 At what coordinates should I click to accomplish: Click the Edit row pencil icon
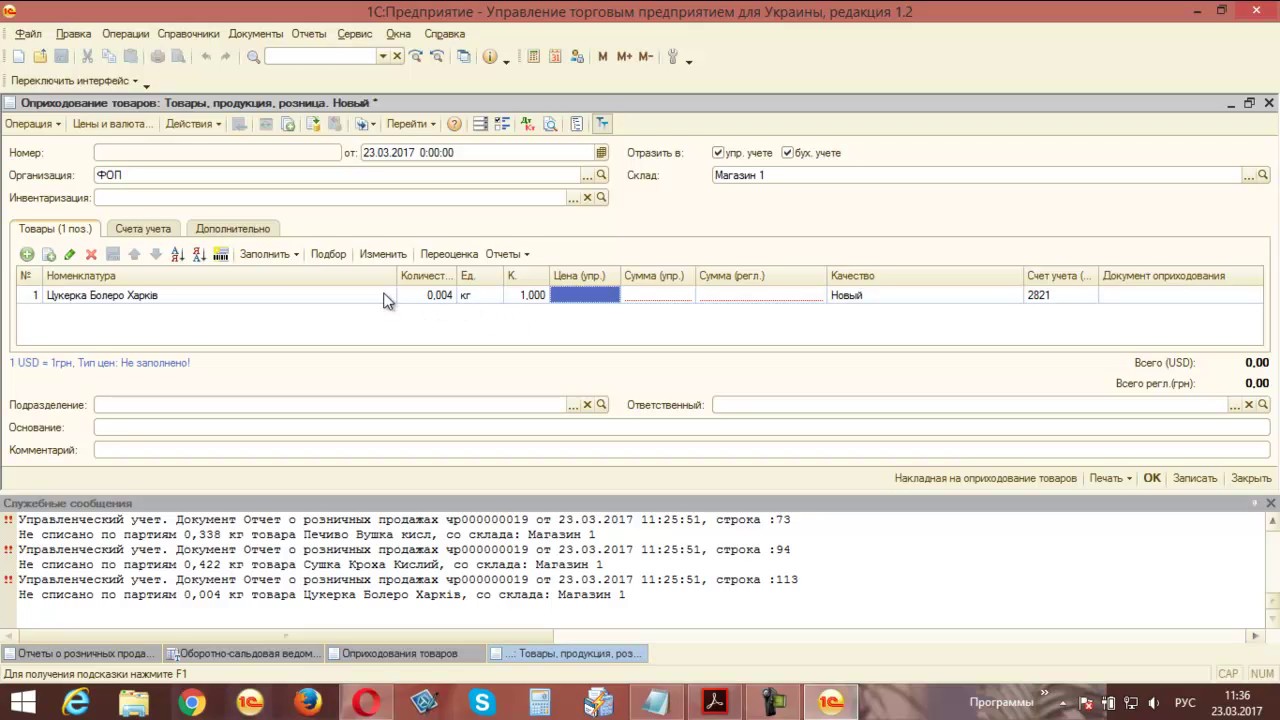pos(70,254)
